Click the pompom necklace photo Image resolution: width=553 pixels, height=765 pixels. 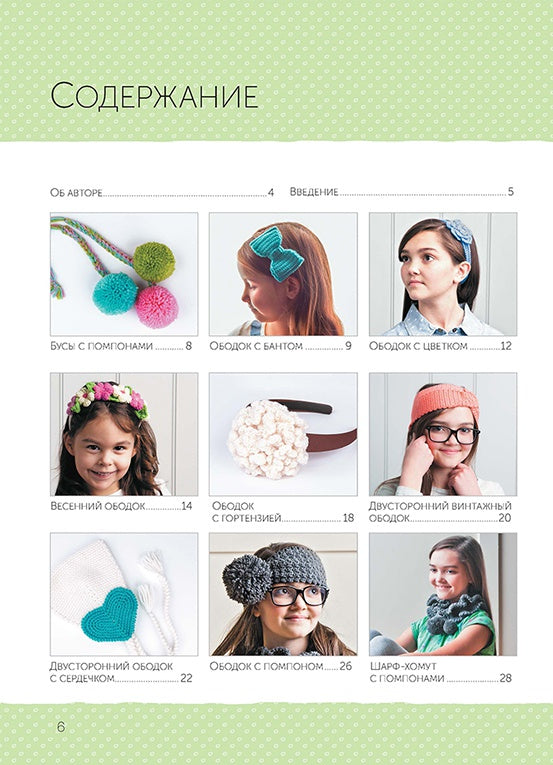pyautogui.click(x=124, y=274)
